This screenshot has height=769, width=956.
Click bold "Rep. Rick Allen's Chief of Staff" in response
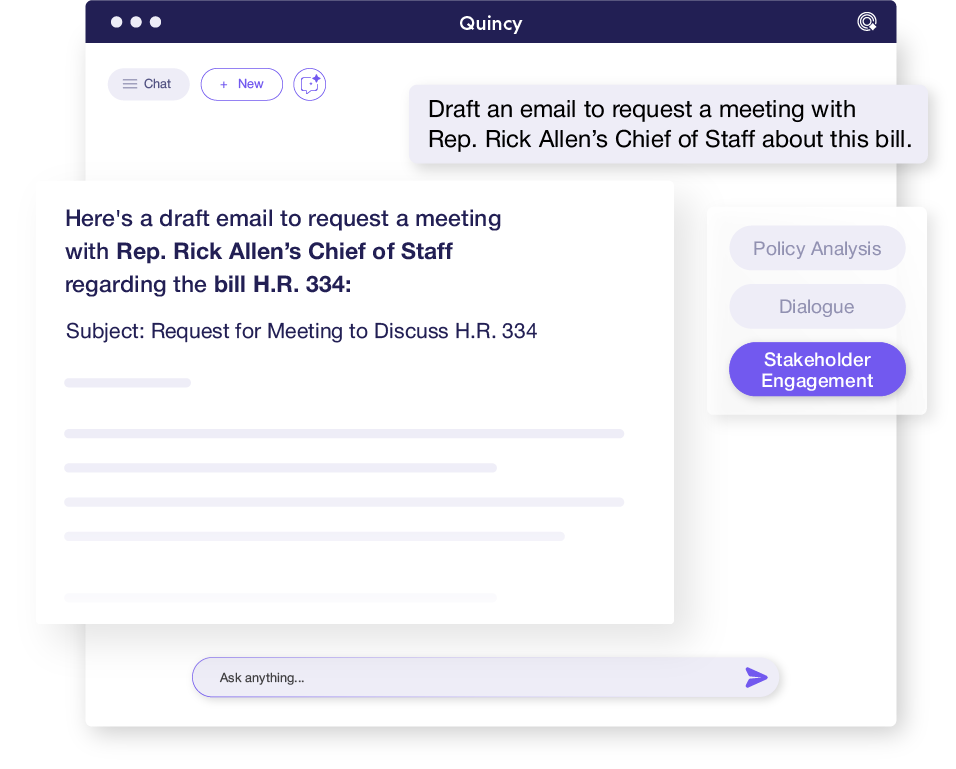[x=284, y=250]
